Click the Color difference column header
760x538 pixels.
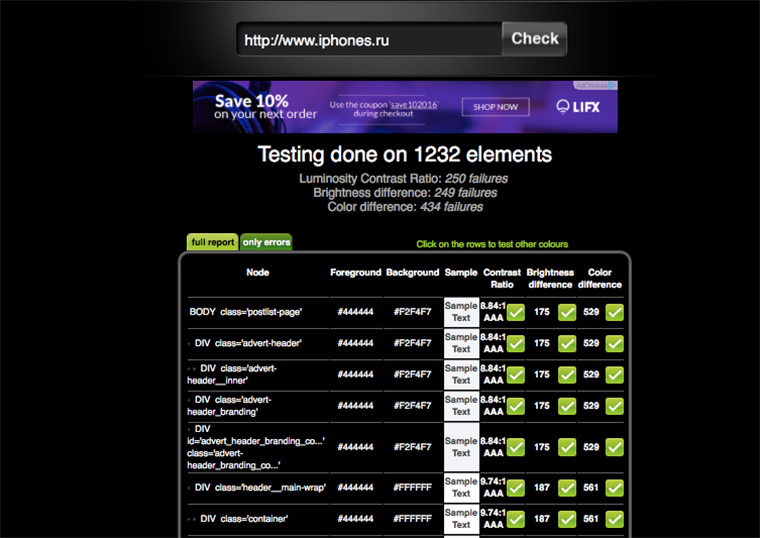pos(600,278)
